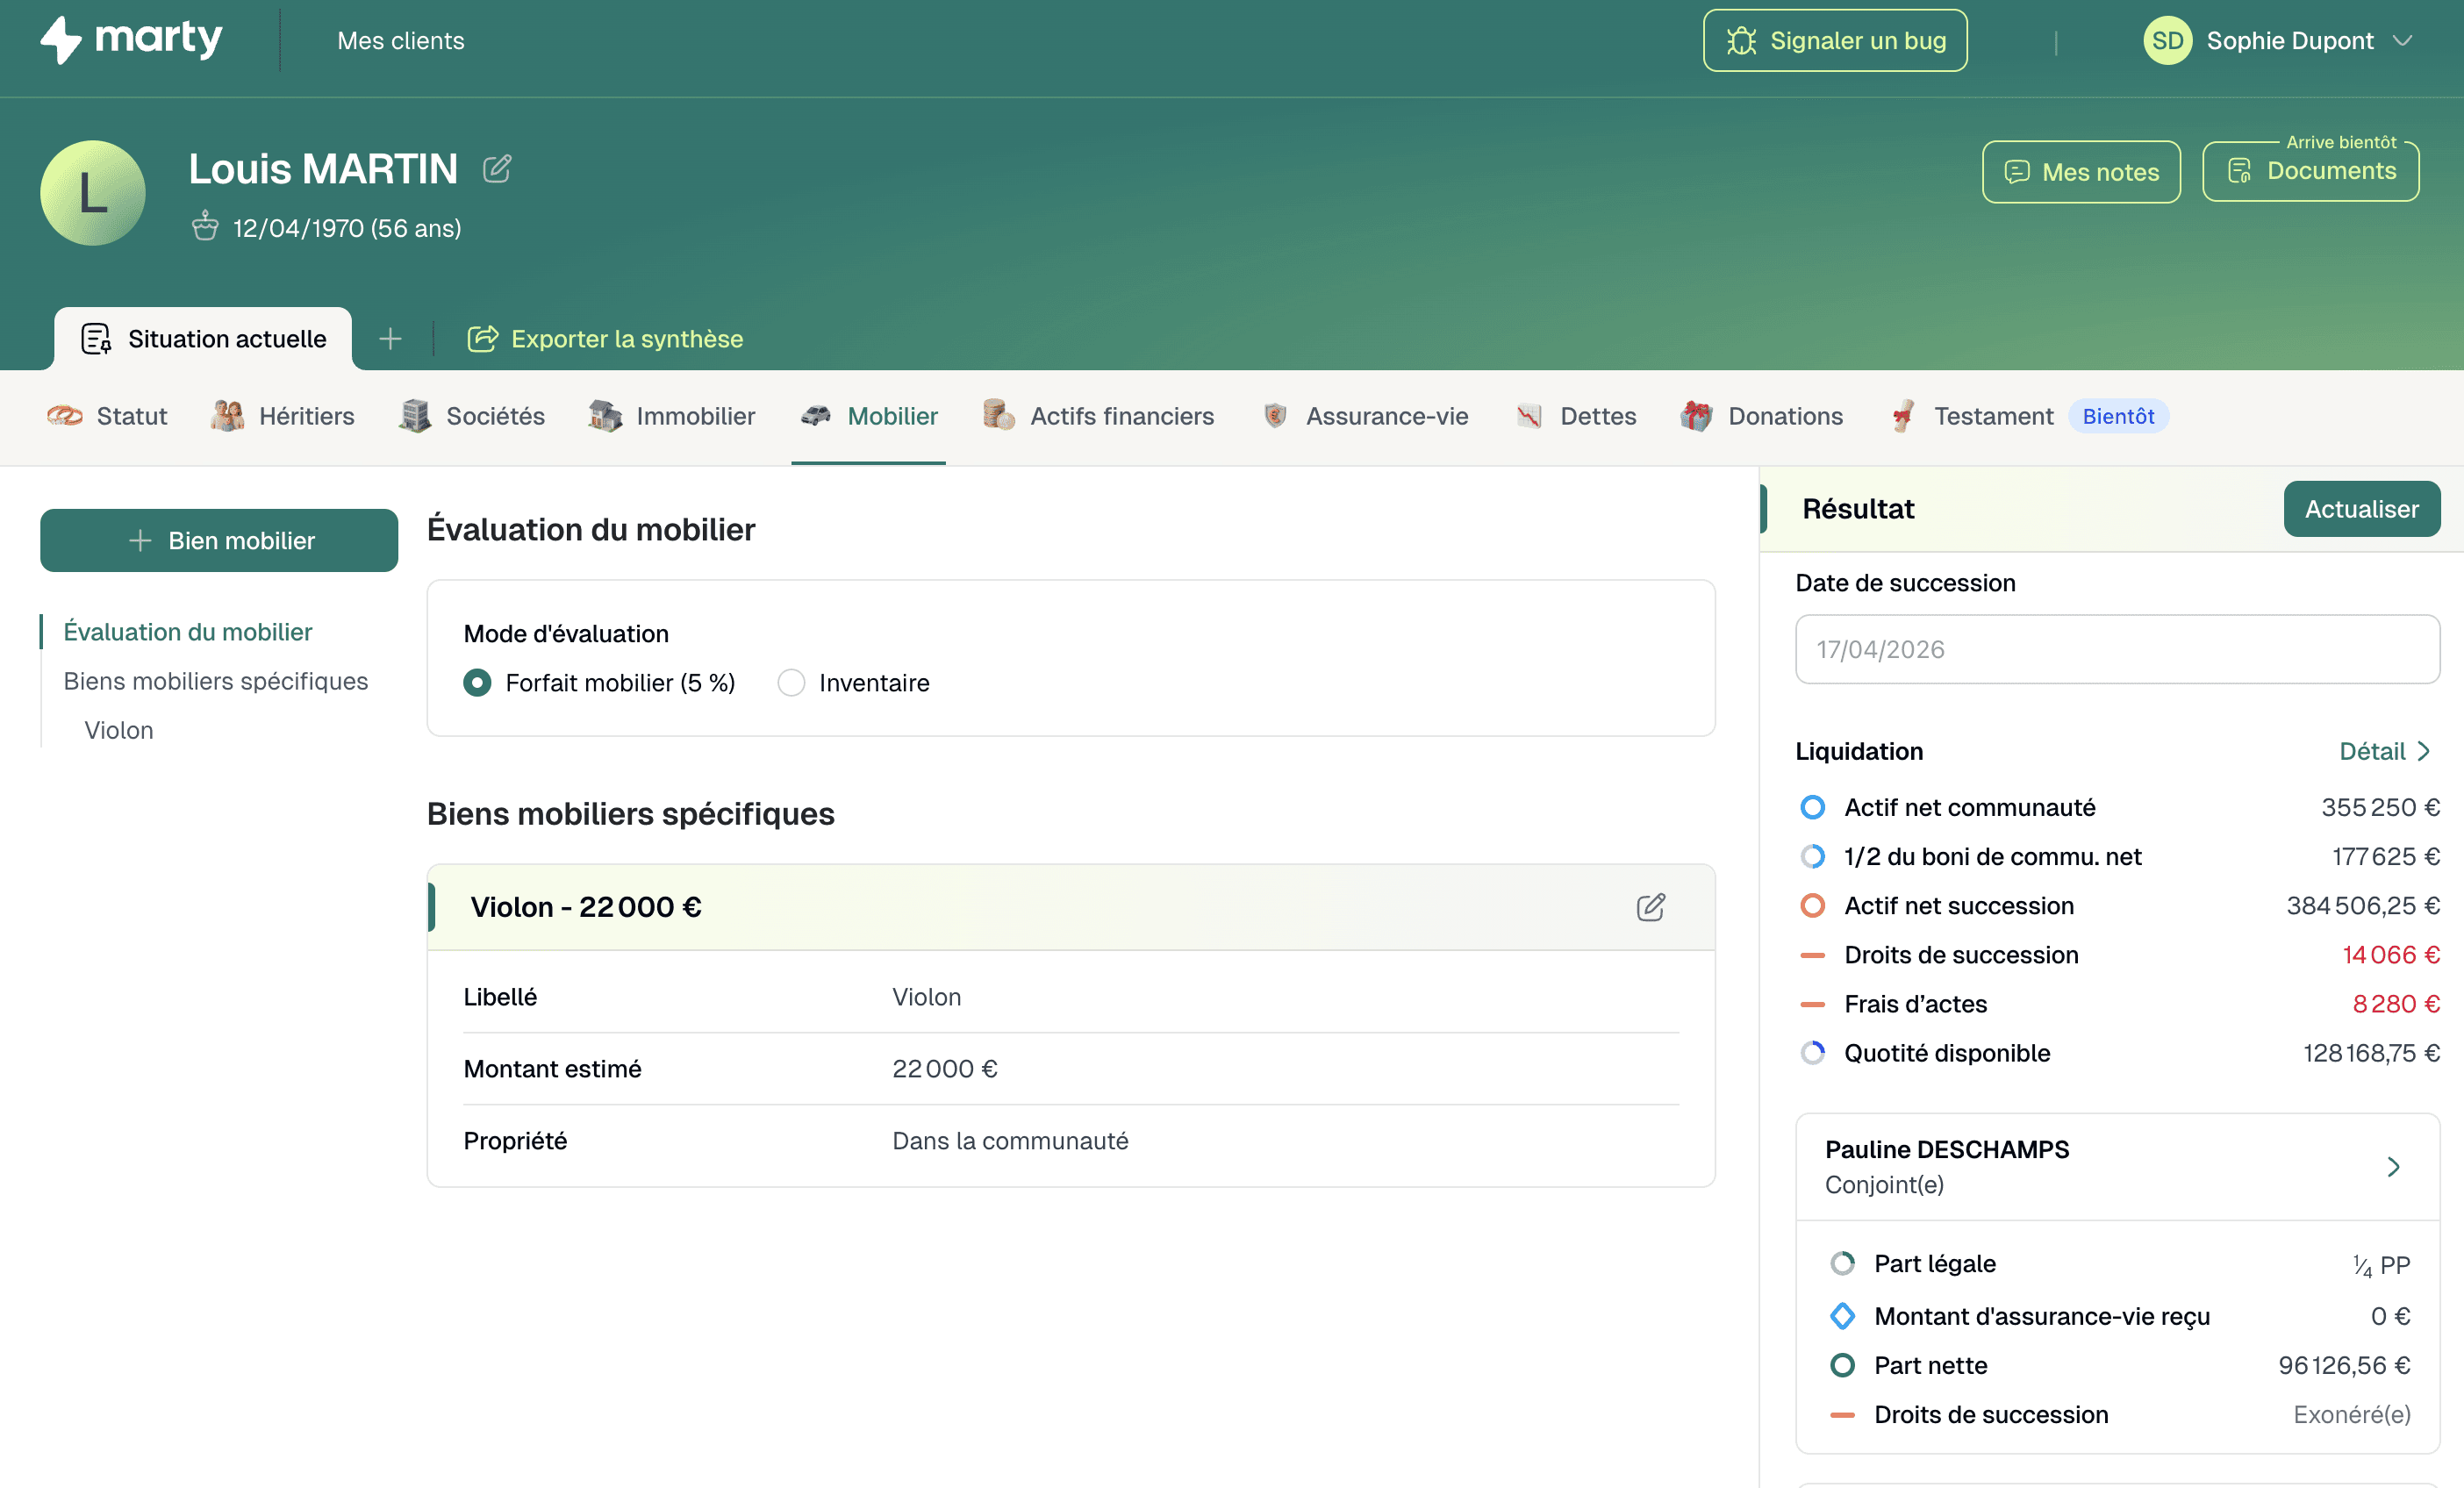Select Violon in left sidebar tree
Image resolution: width=2464 pixels, height=1488 pixels.
[119, 730]
